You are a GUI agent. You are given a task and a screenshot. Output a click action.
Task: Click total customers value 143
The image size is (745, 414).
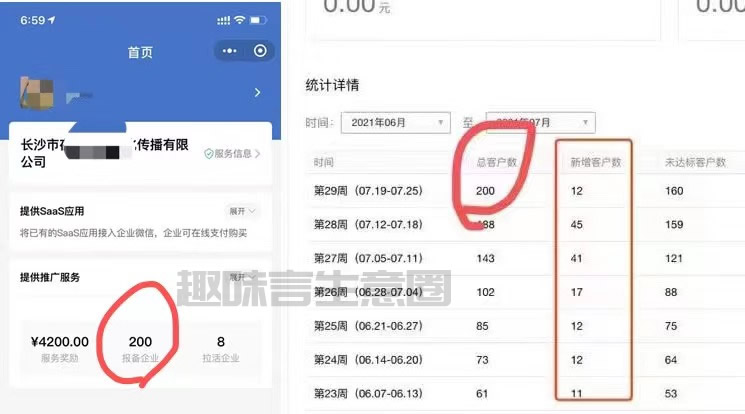pos(485,258)
